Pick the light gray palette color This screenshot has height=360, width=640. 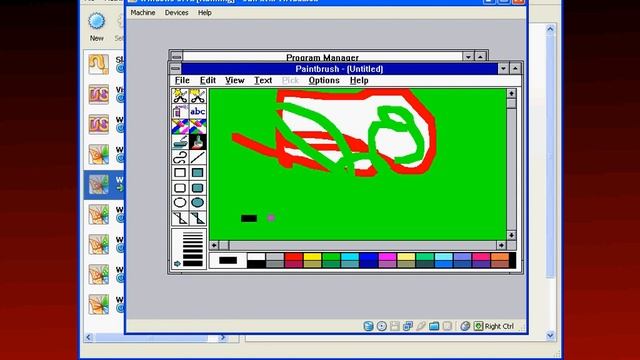(275, 257)
